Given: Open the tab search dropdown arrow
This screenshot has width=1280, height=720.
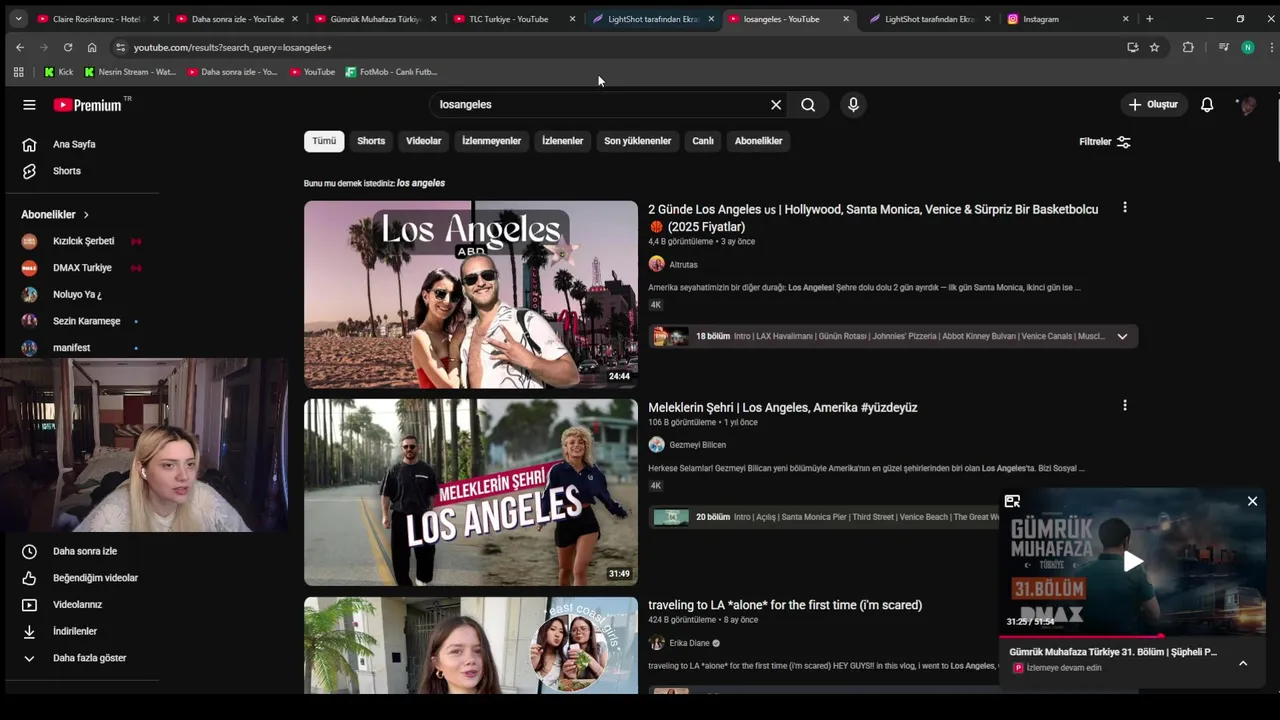Looking at the screenshot, I should [18, 19].
